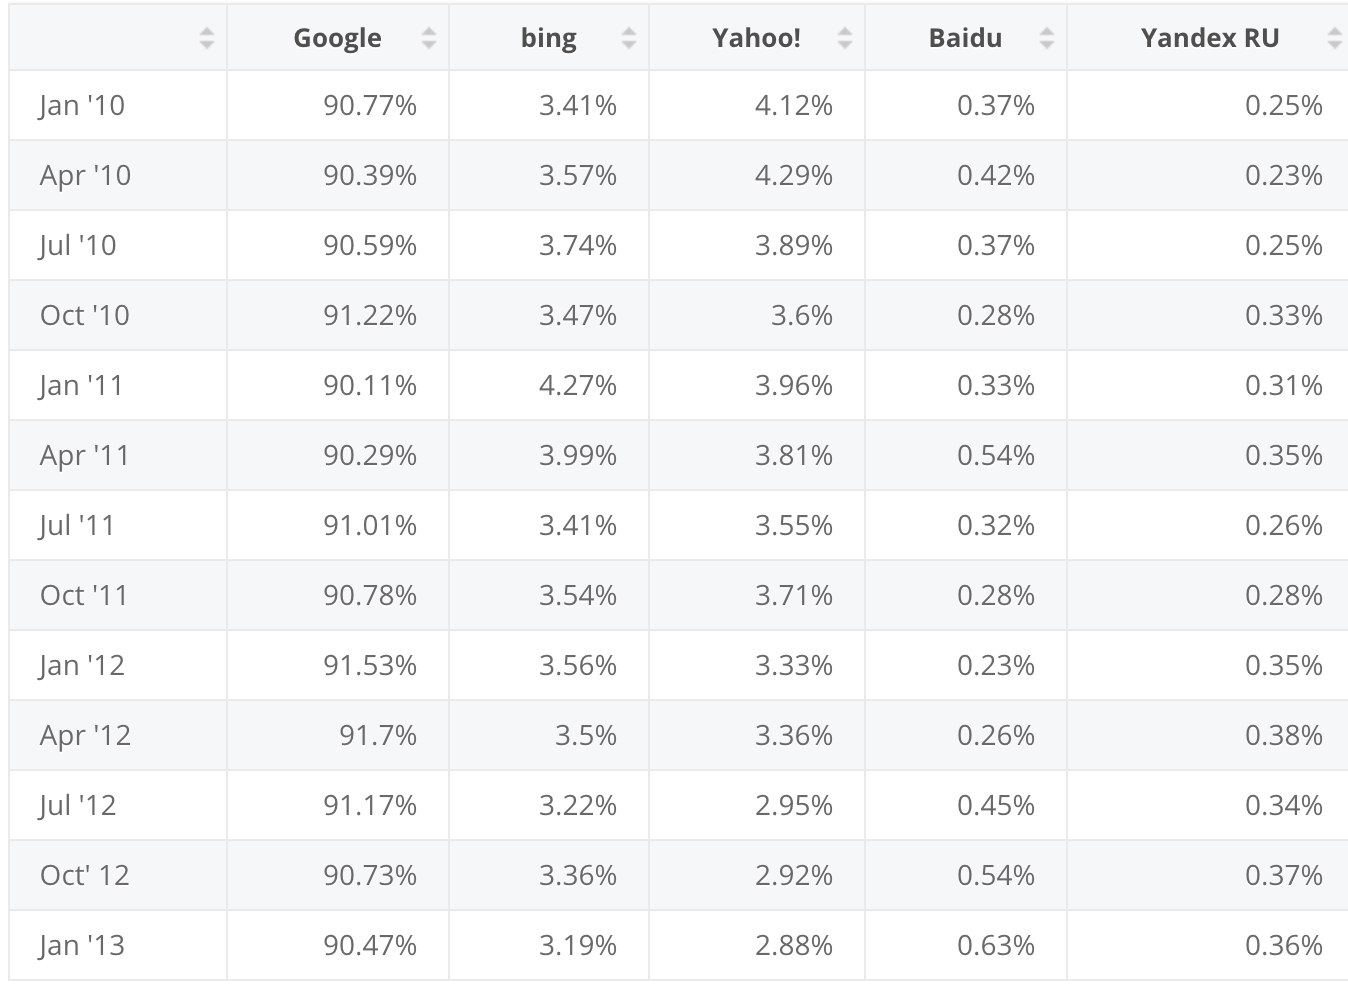Select bing's 4.27% cell for Jan '11
The image size is (1348, 994).
click(578, 385)
